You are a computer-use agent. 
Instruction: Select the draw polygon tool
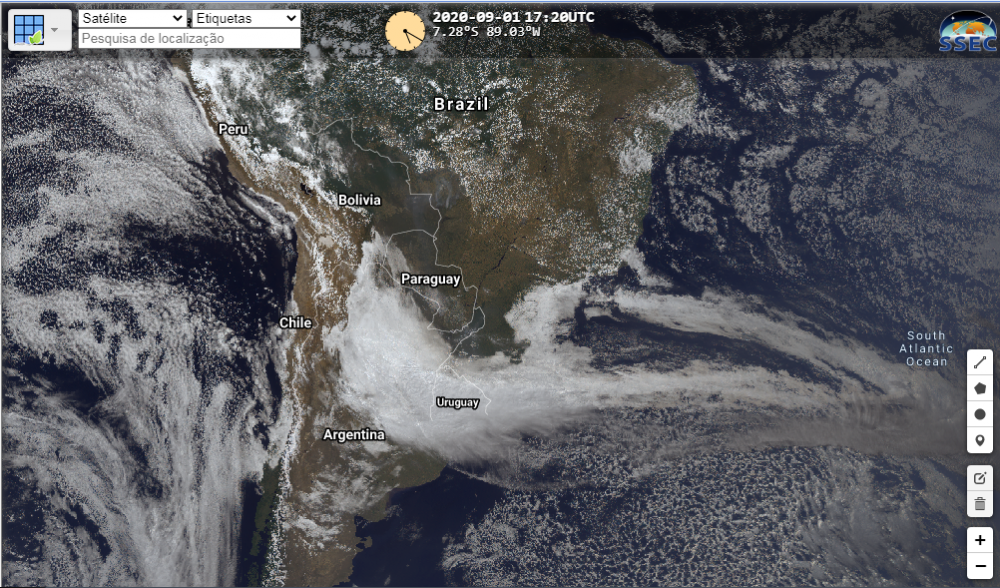click(x=980, y=388)
